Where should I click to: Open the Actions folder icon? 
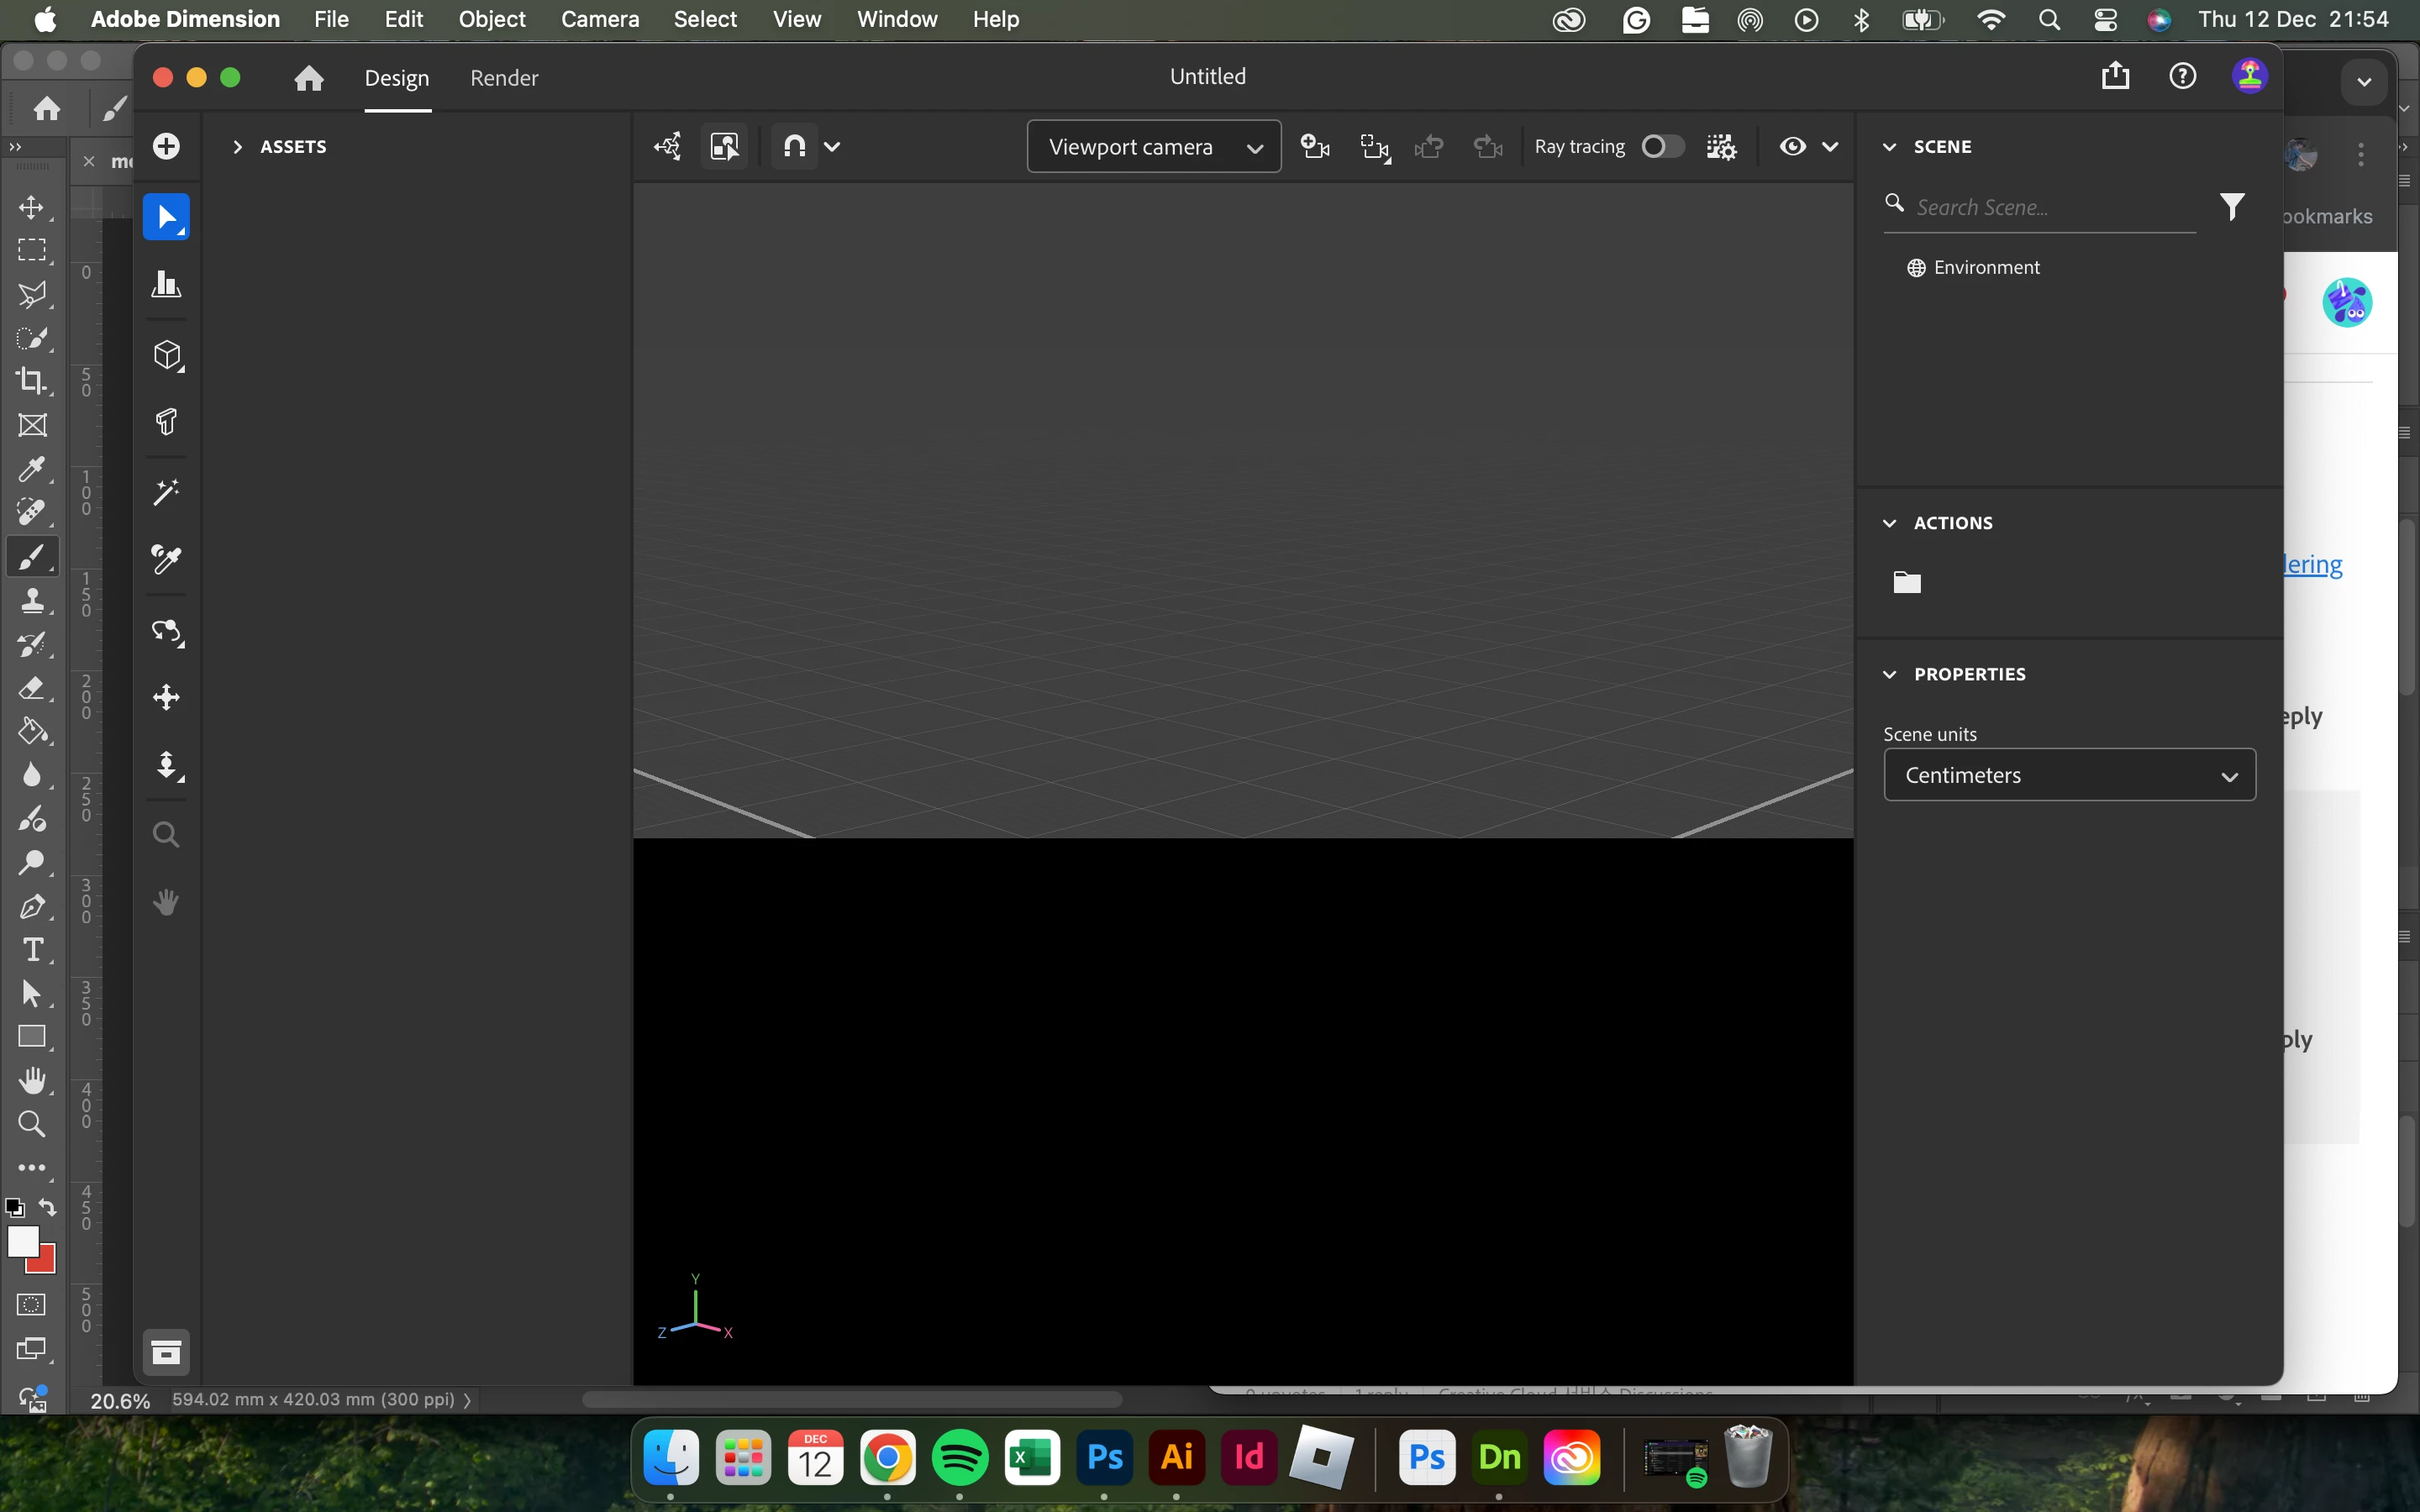click(1906, 582)
